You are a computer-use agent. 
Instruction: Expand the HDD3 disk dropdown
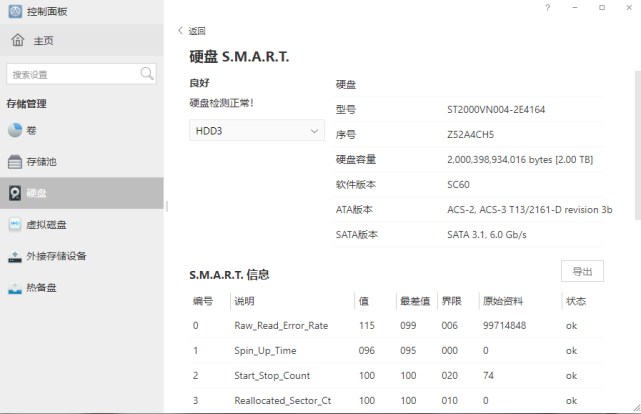pos(257,130)
